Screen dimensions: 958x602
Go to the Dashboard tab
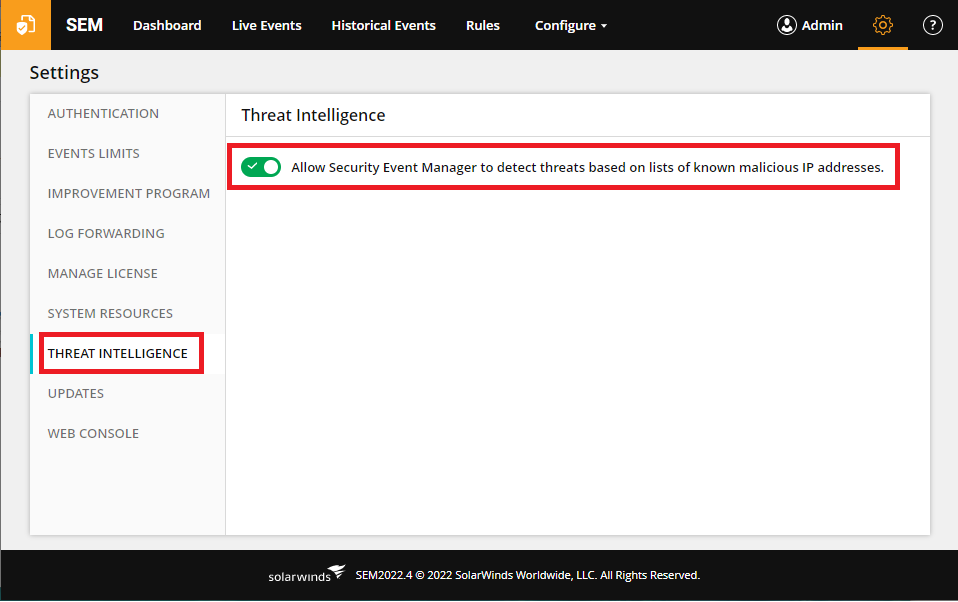click(167, 26)
